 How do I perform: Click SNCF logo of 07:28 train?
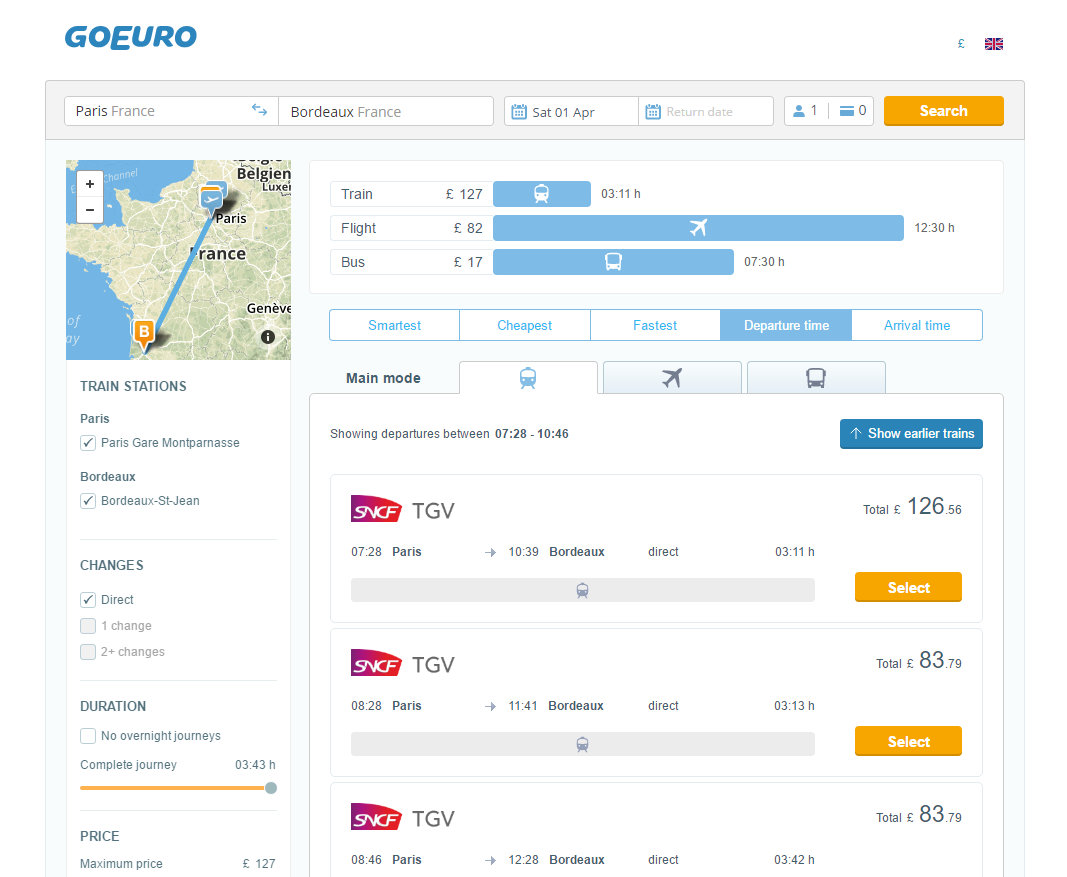[x=376, y=508]
